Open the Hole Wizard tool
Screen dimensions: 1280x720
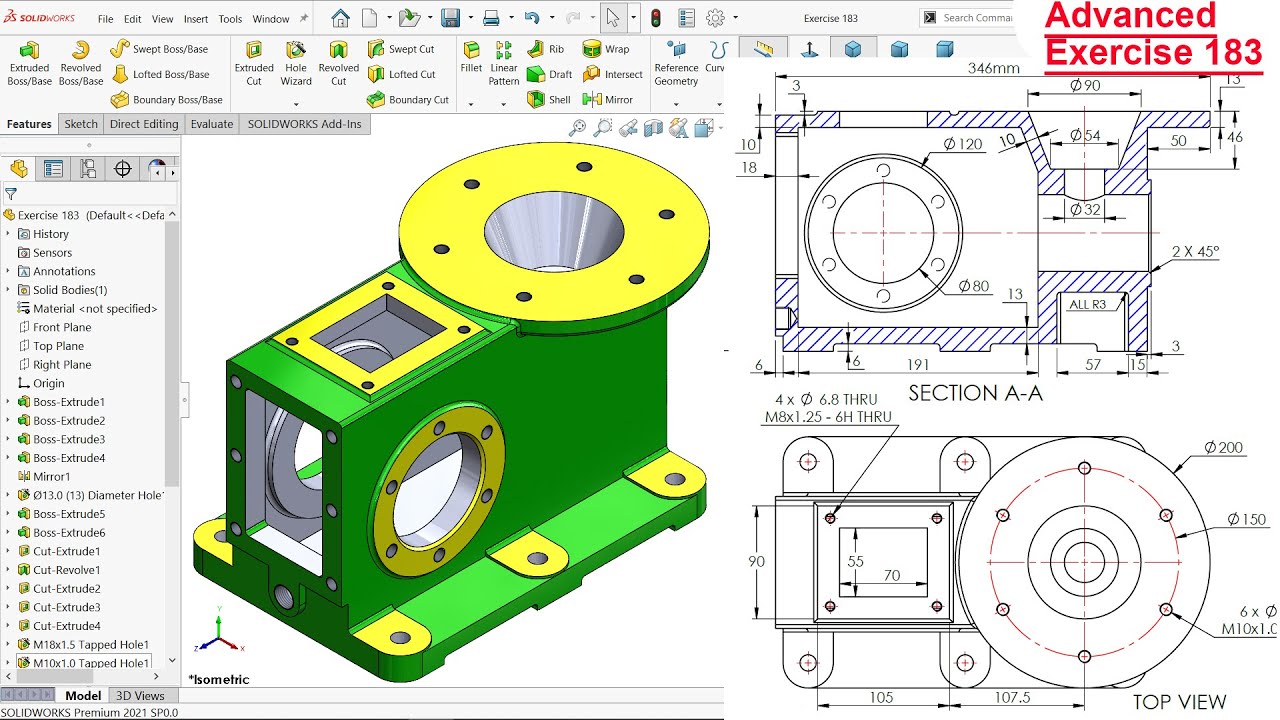click(x=296, y=63)
